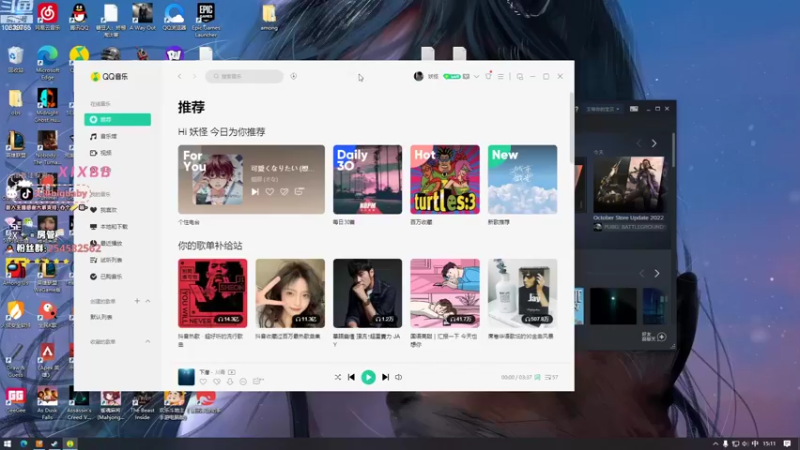Open the message envelope icon in title bar
Viewport: 800px width, 450px height.
466,77
